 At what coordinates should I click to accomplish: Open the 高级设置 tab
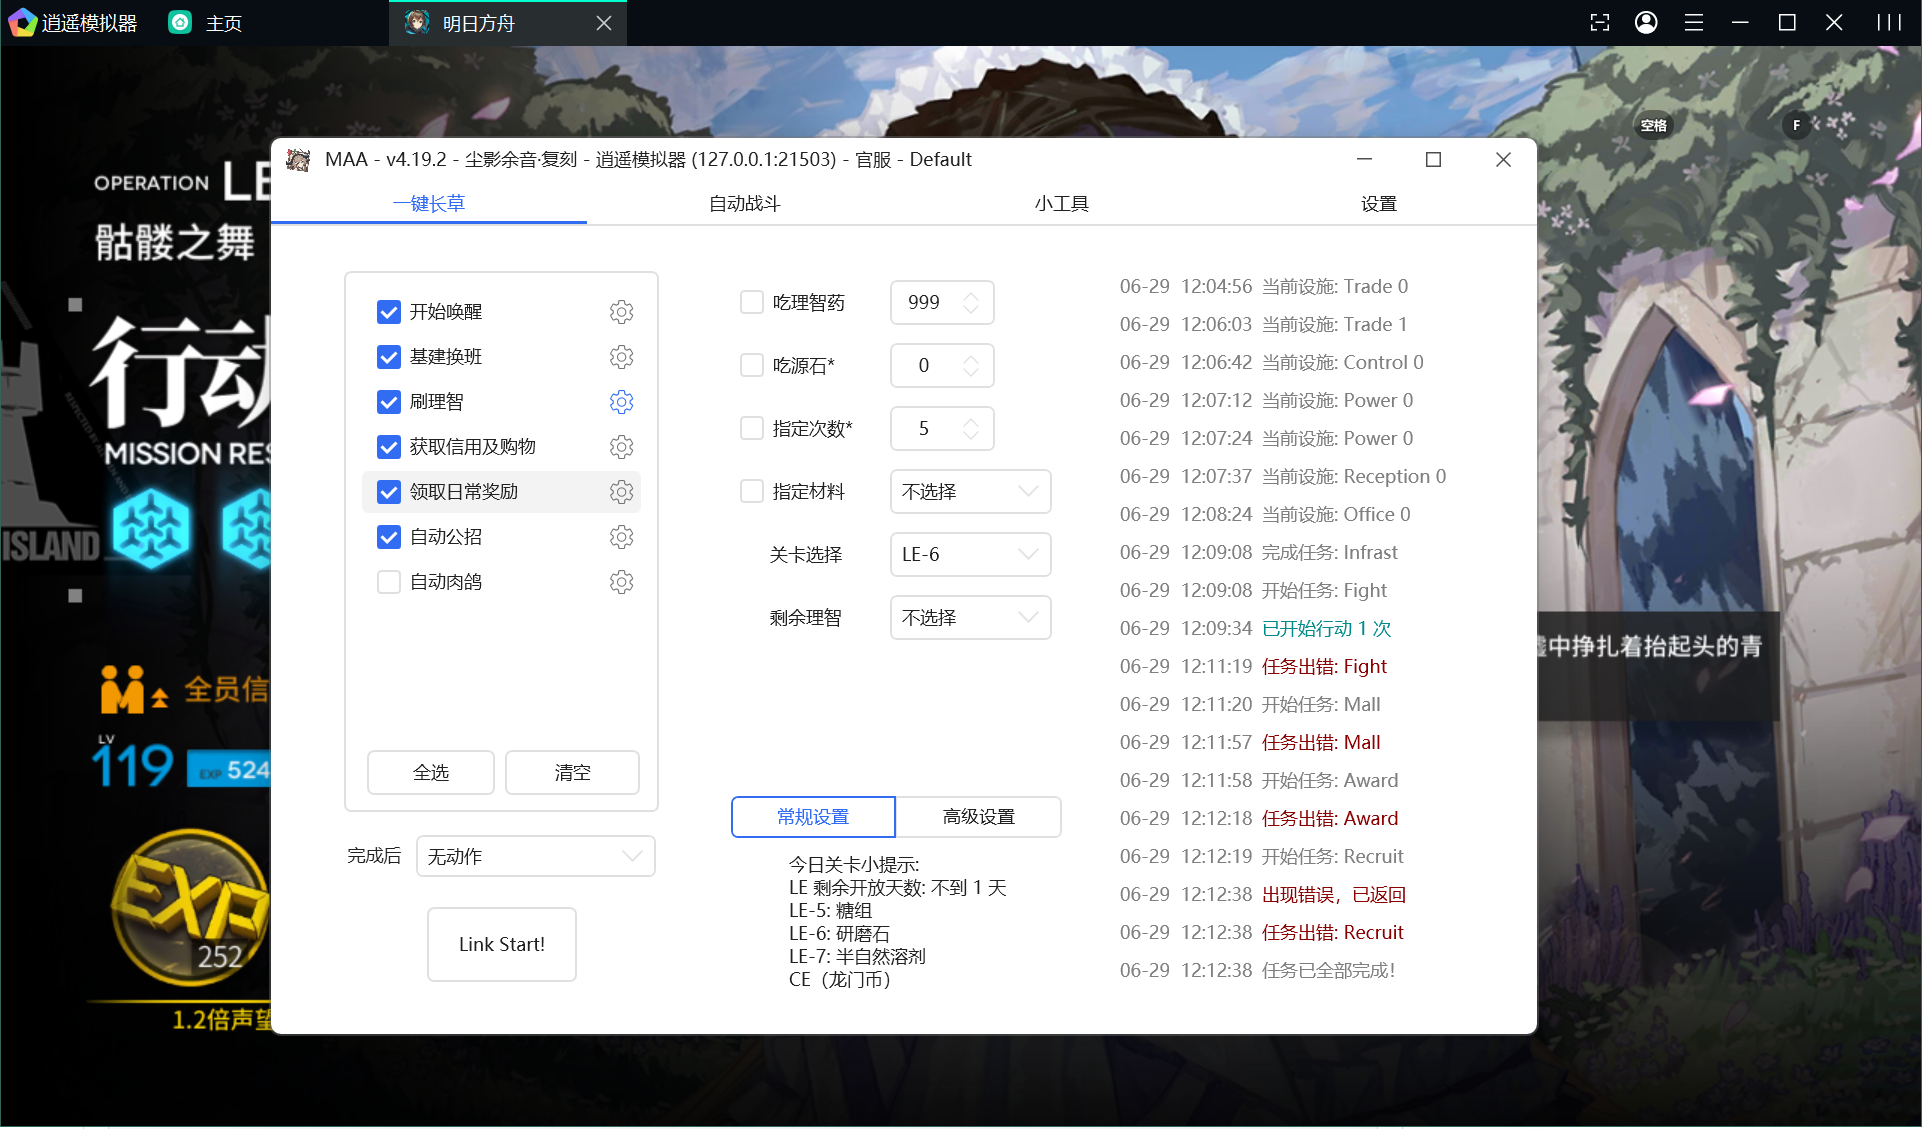[x=978, y=816]
